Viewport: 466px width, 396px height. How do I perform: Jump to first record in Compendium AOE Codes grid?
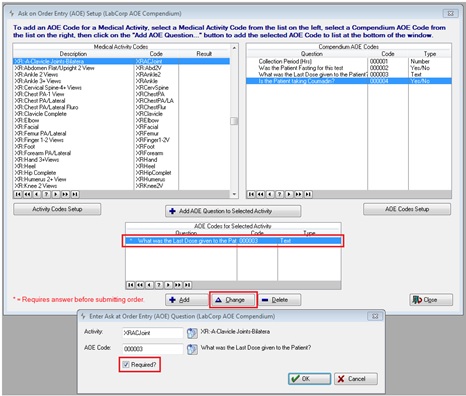point(251,194)
